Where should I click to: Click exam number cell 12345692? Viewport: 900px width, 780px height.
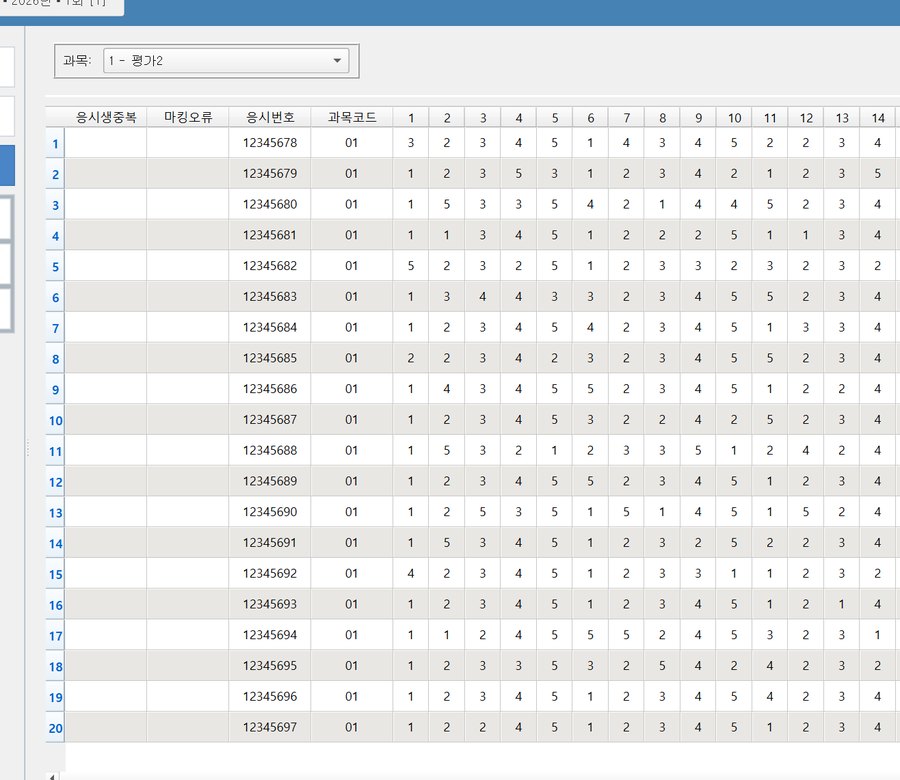click(x=270, y=573)
